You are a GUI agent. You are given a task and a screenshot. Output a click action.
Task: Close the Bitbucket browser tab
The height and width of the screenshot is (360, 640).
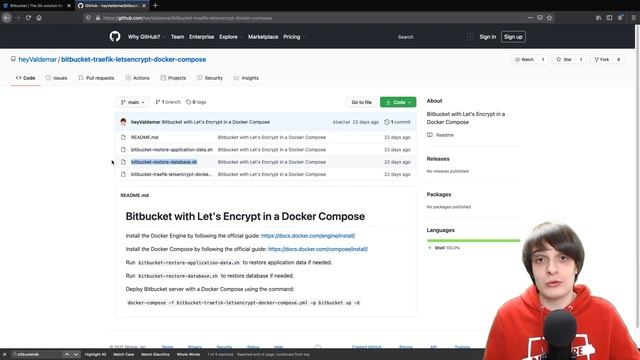click(x=69, y=6)
